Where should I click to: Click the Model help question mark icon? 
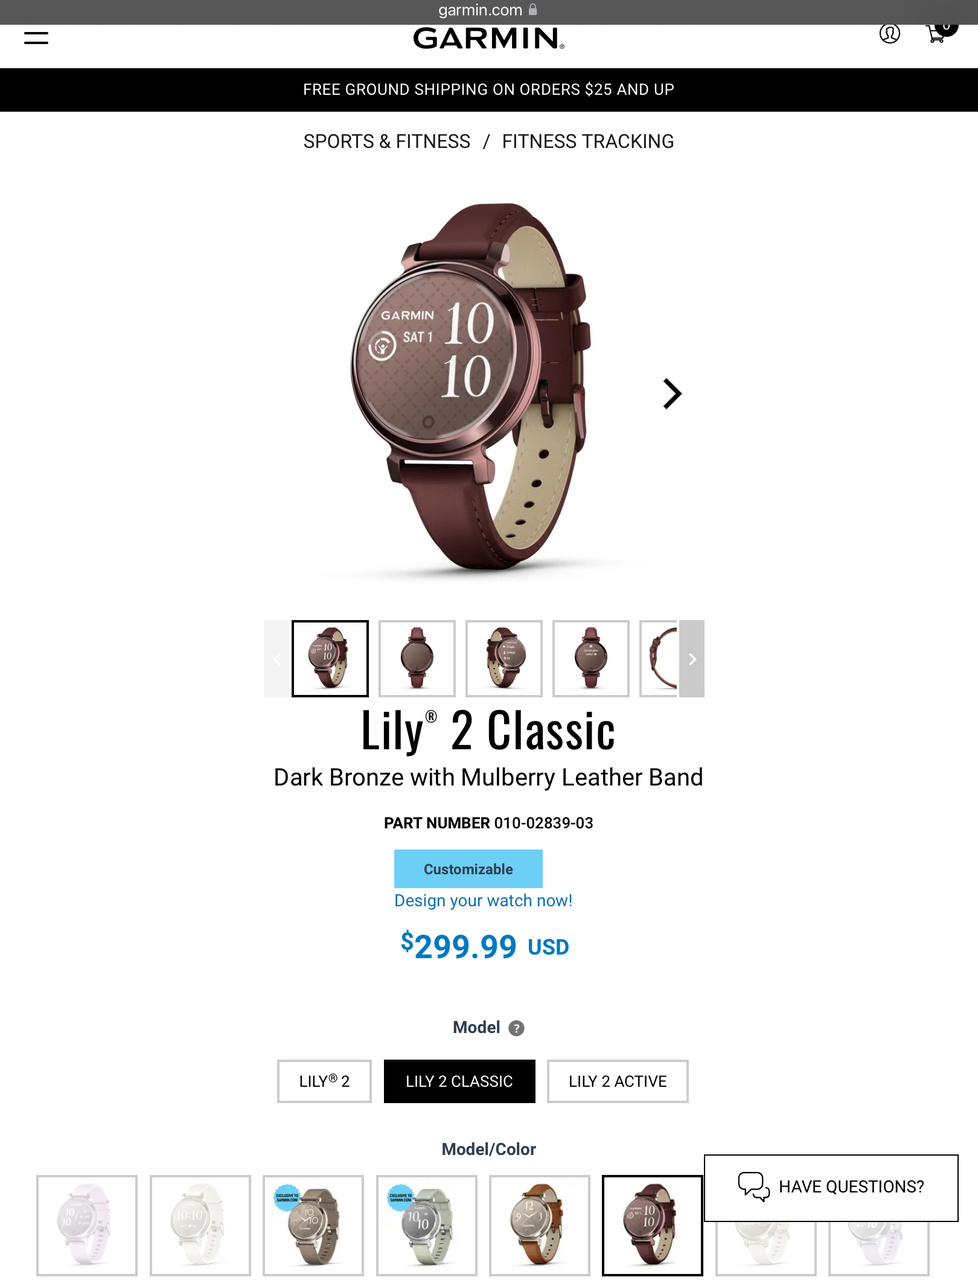(x=516, y=1028)
